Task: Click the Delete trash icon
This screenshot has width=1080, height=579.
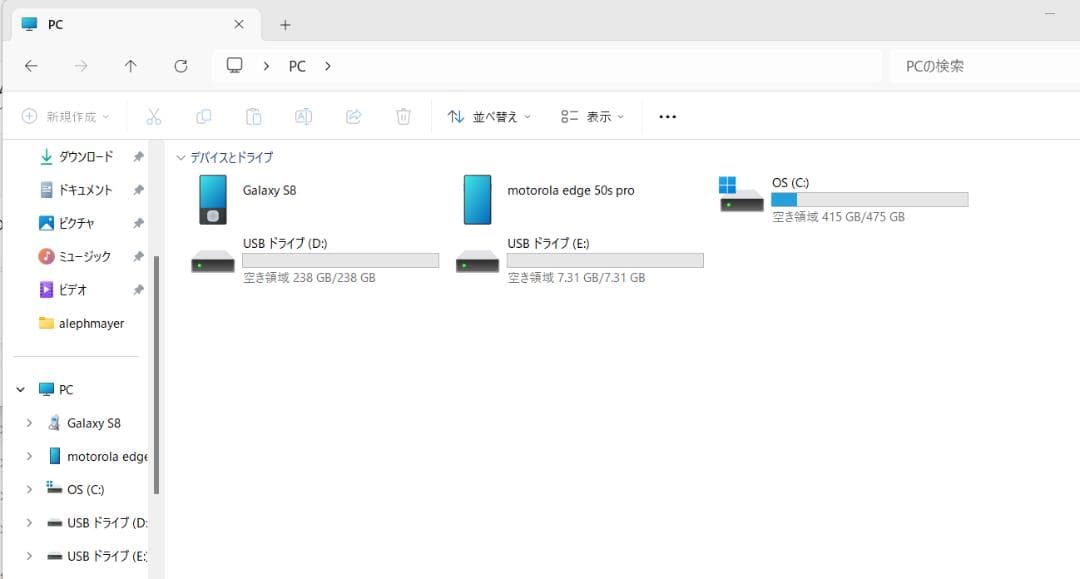Action: pyautogui.click(x=403, y=116)
